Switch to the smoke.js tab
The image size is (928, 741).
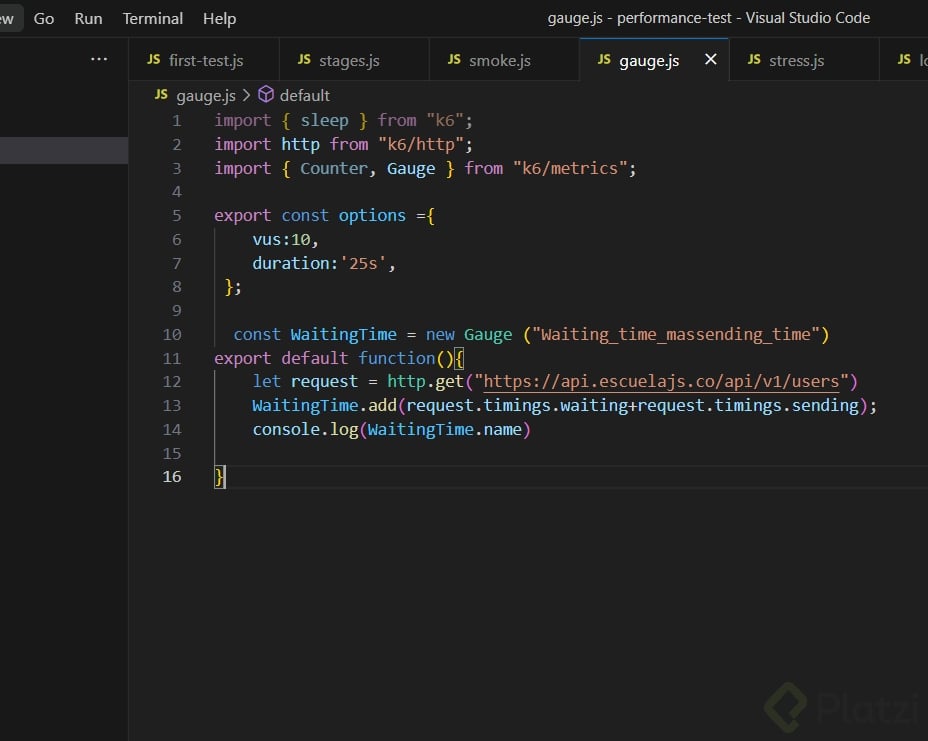504,60
